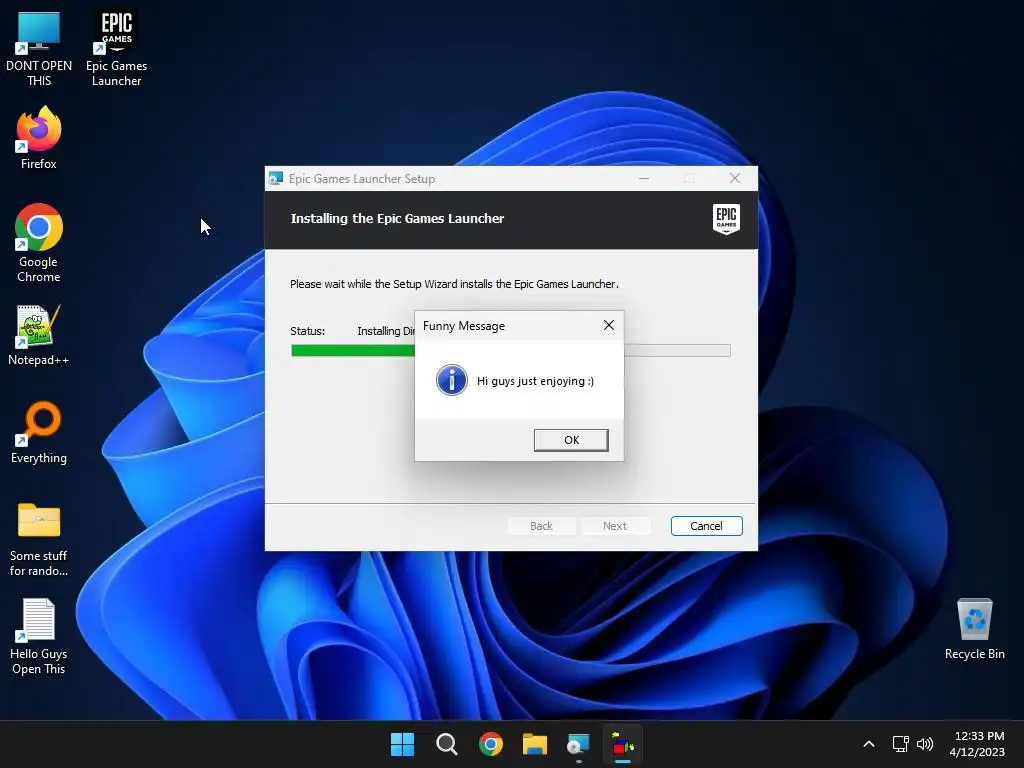Click the grayed-out Next button in setup

[x=615, y=526]
